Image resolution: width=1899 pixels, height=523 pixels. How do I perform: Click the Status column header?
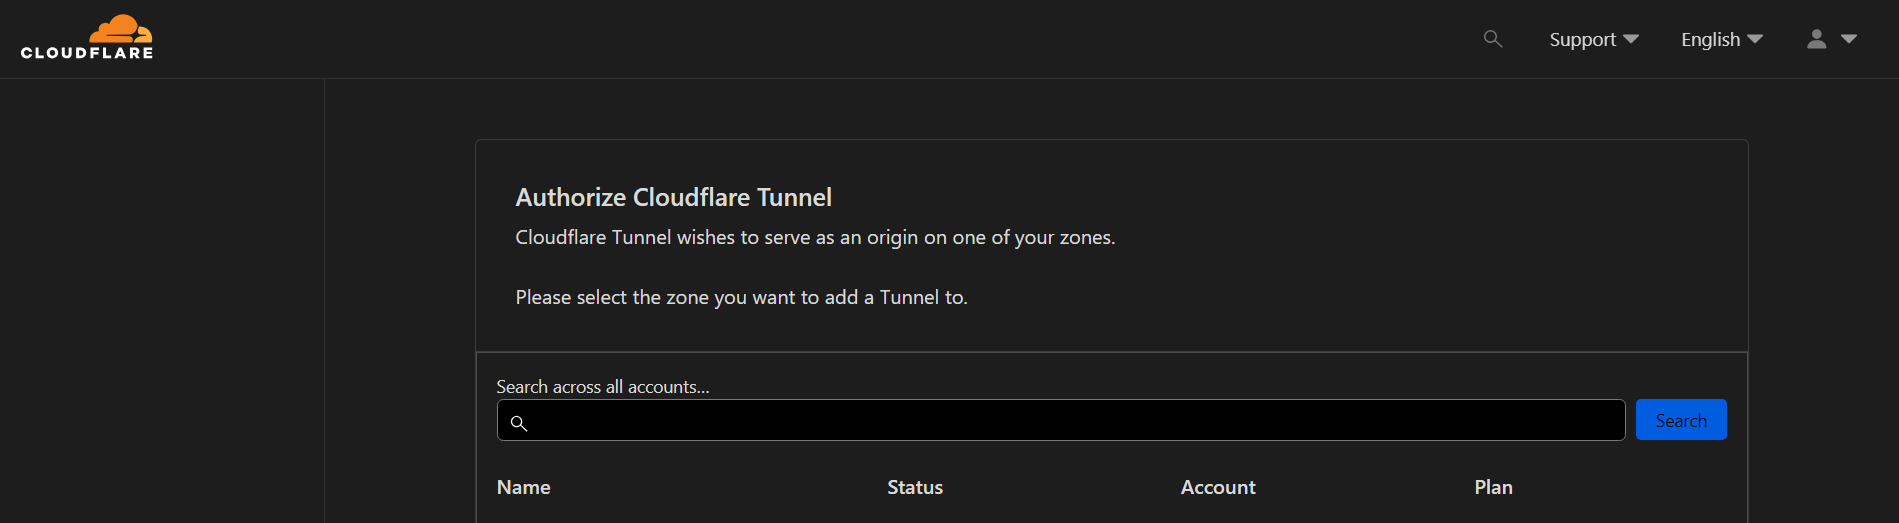click(x=915, y=487)
